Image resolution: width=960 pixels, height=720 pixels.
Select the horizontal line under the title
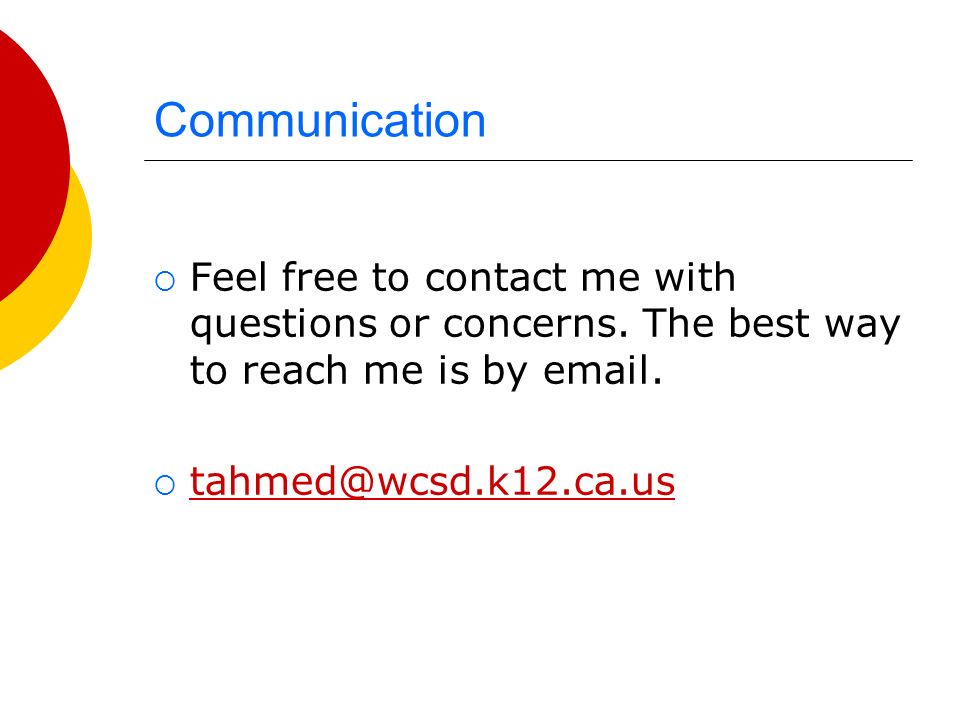(528, 160)
